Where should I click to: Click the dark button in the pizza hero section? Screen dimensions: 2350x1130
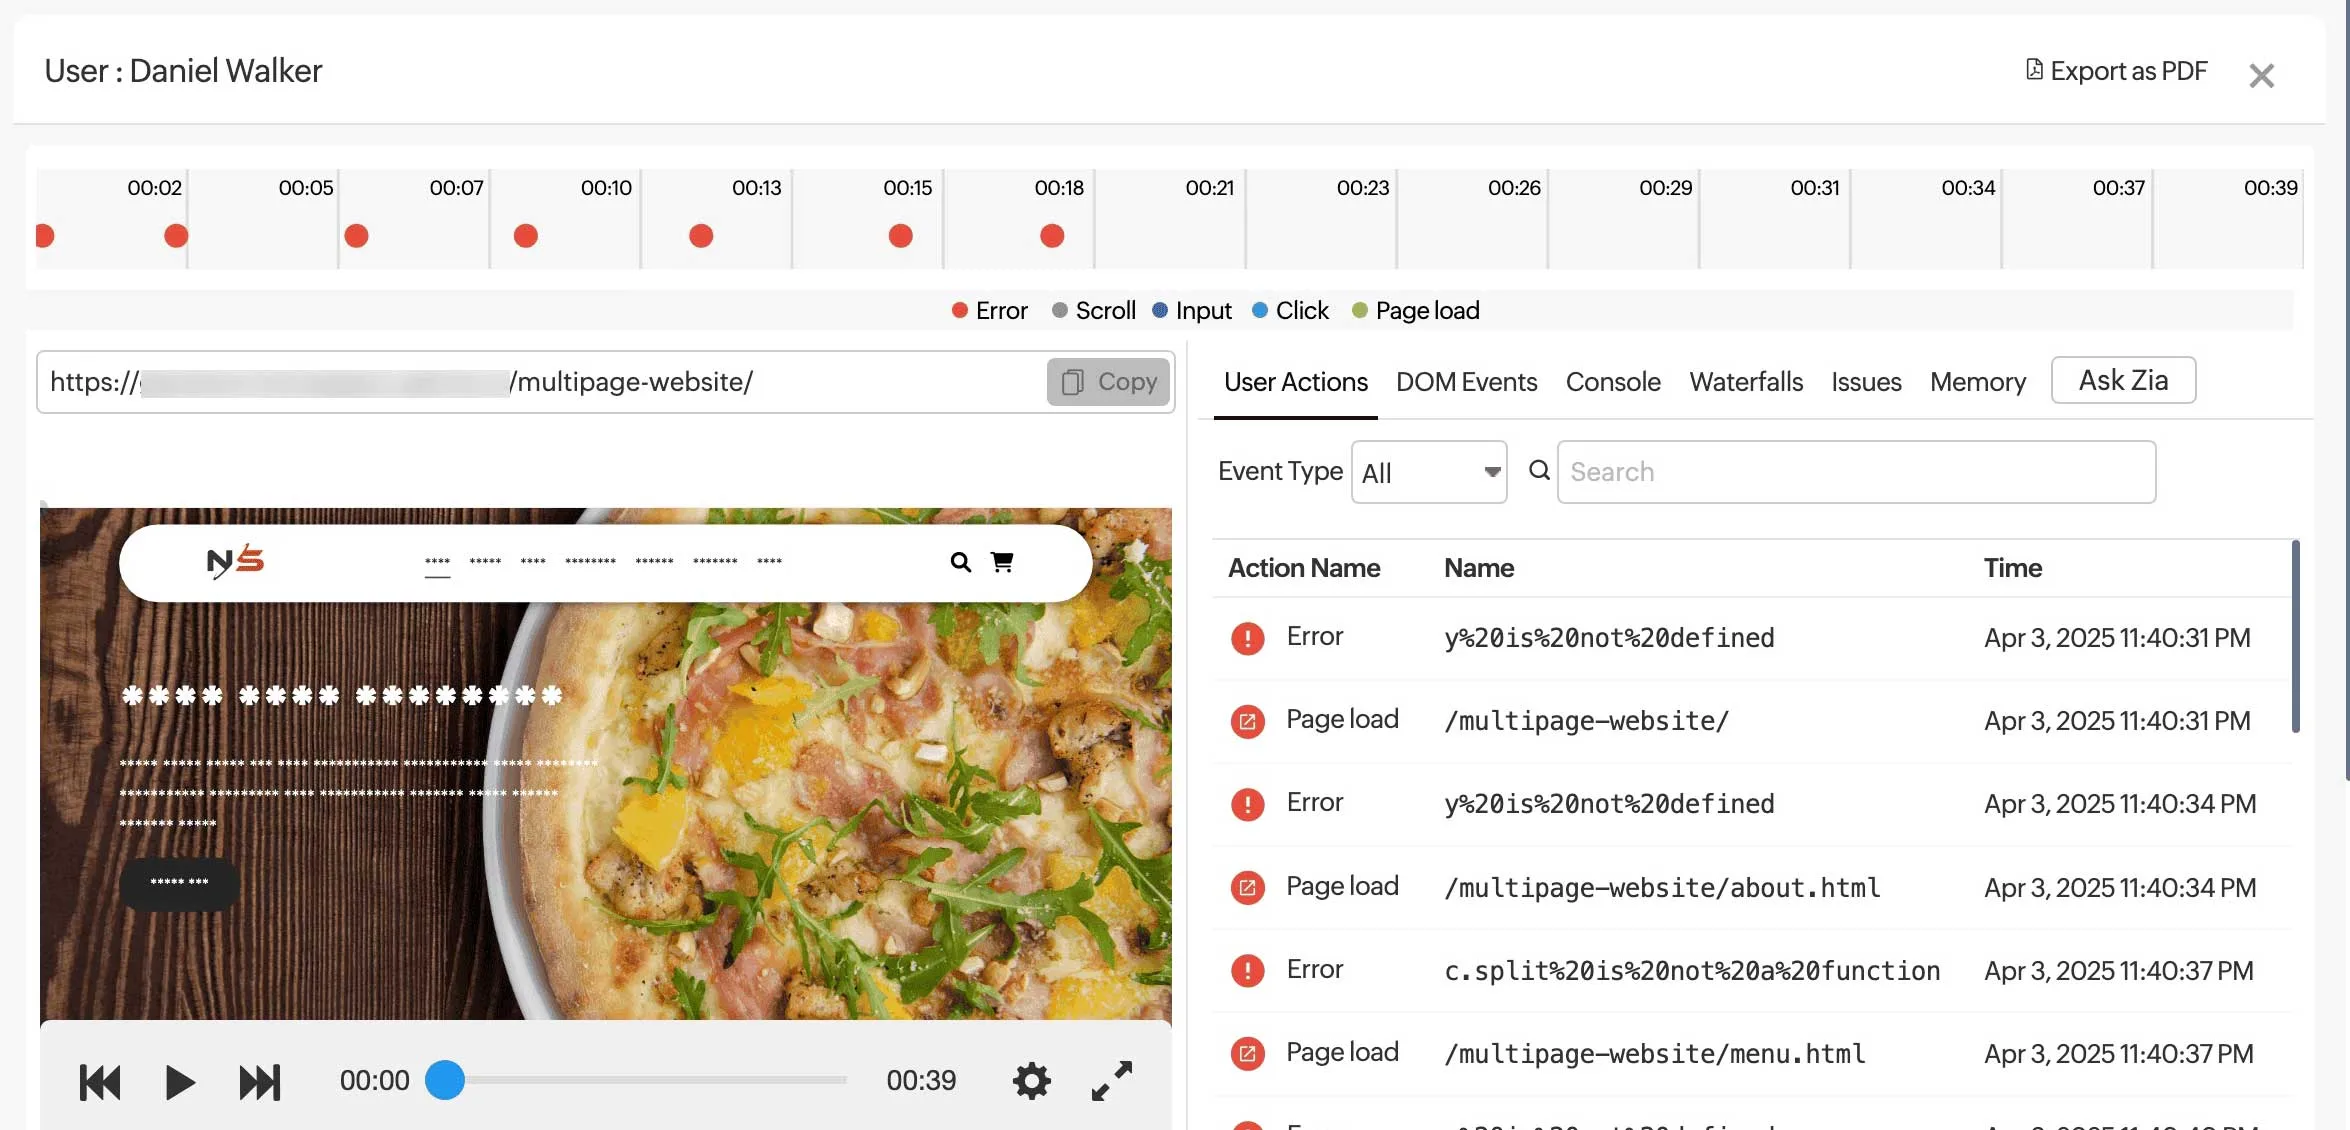(180, 883)
